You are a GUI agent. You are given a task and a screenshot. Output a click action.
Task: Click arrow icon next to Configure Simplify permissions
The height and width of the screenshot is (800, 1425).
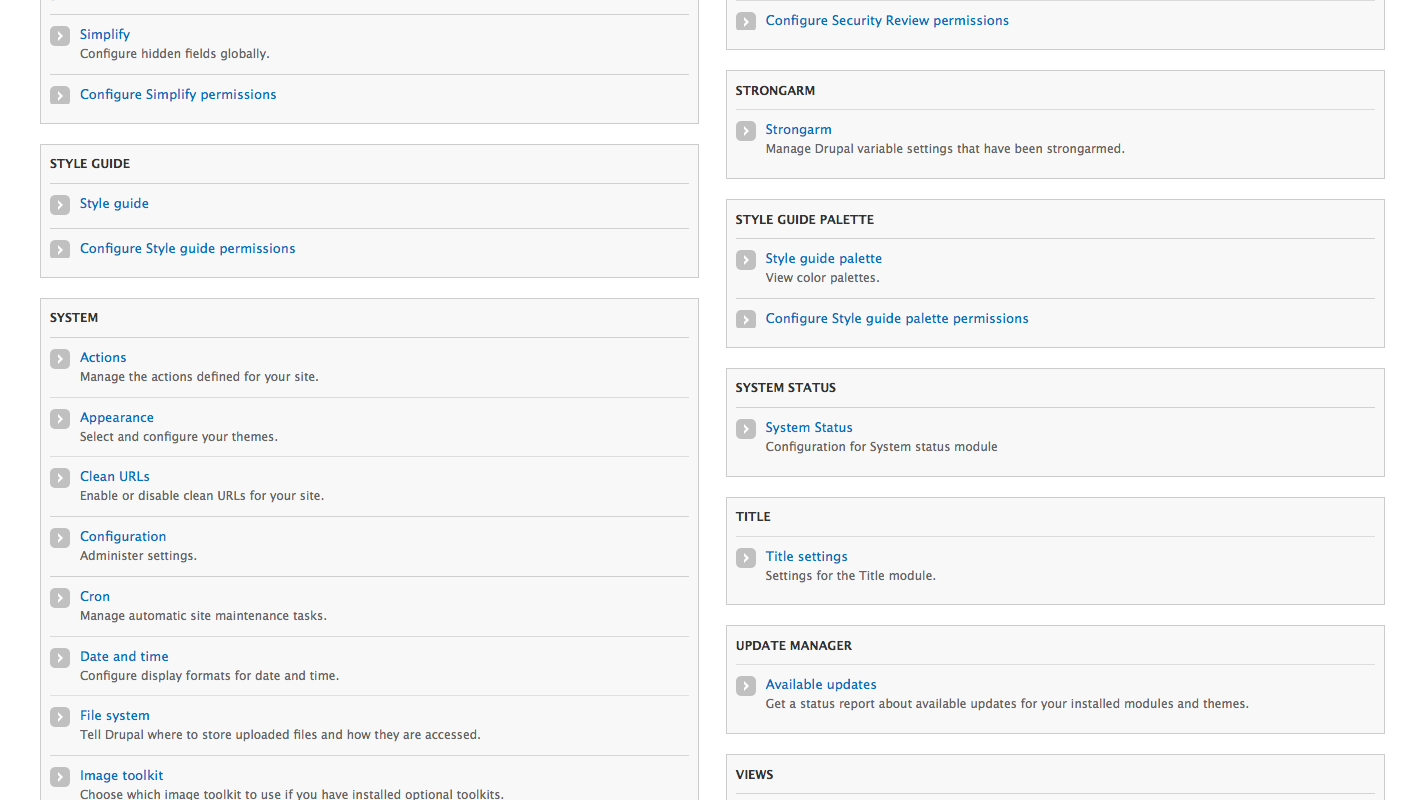(x=60, y=96)
